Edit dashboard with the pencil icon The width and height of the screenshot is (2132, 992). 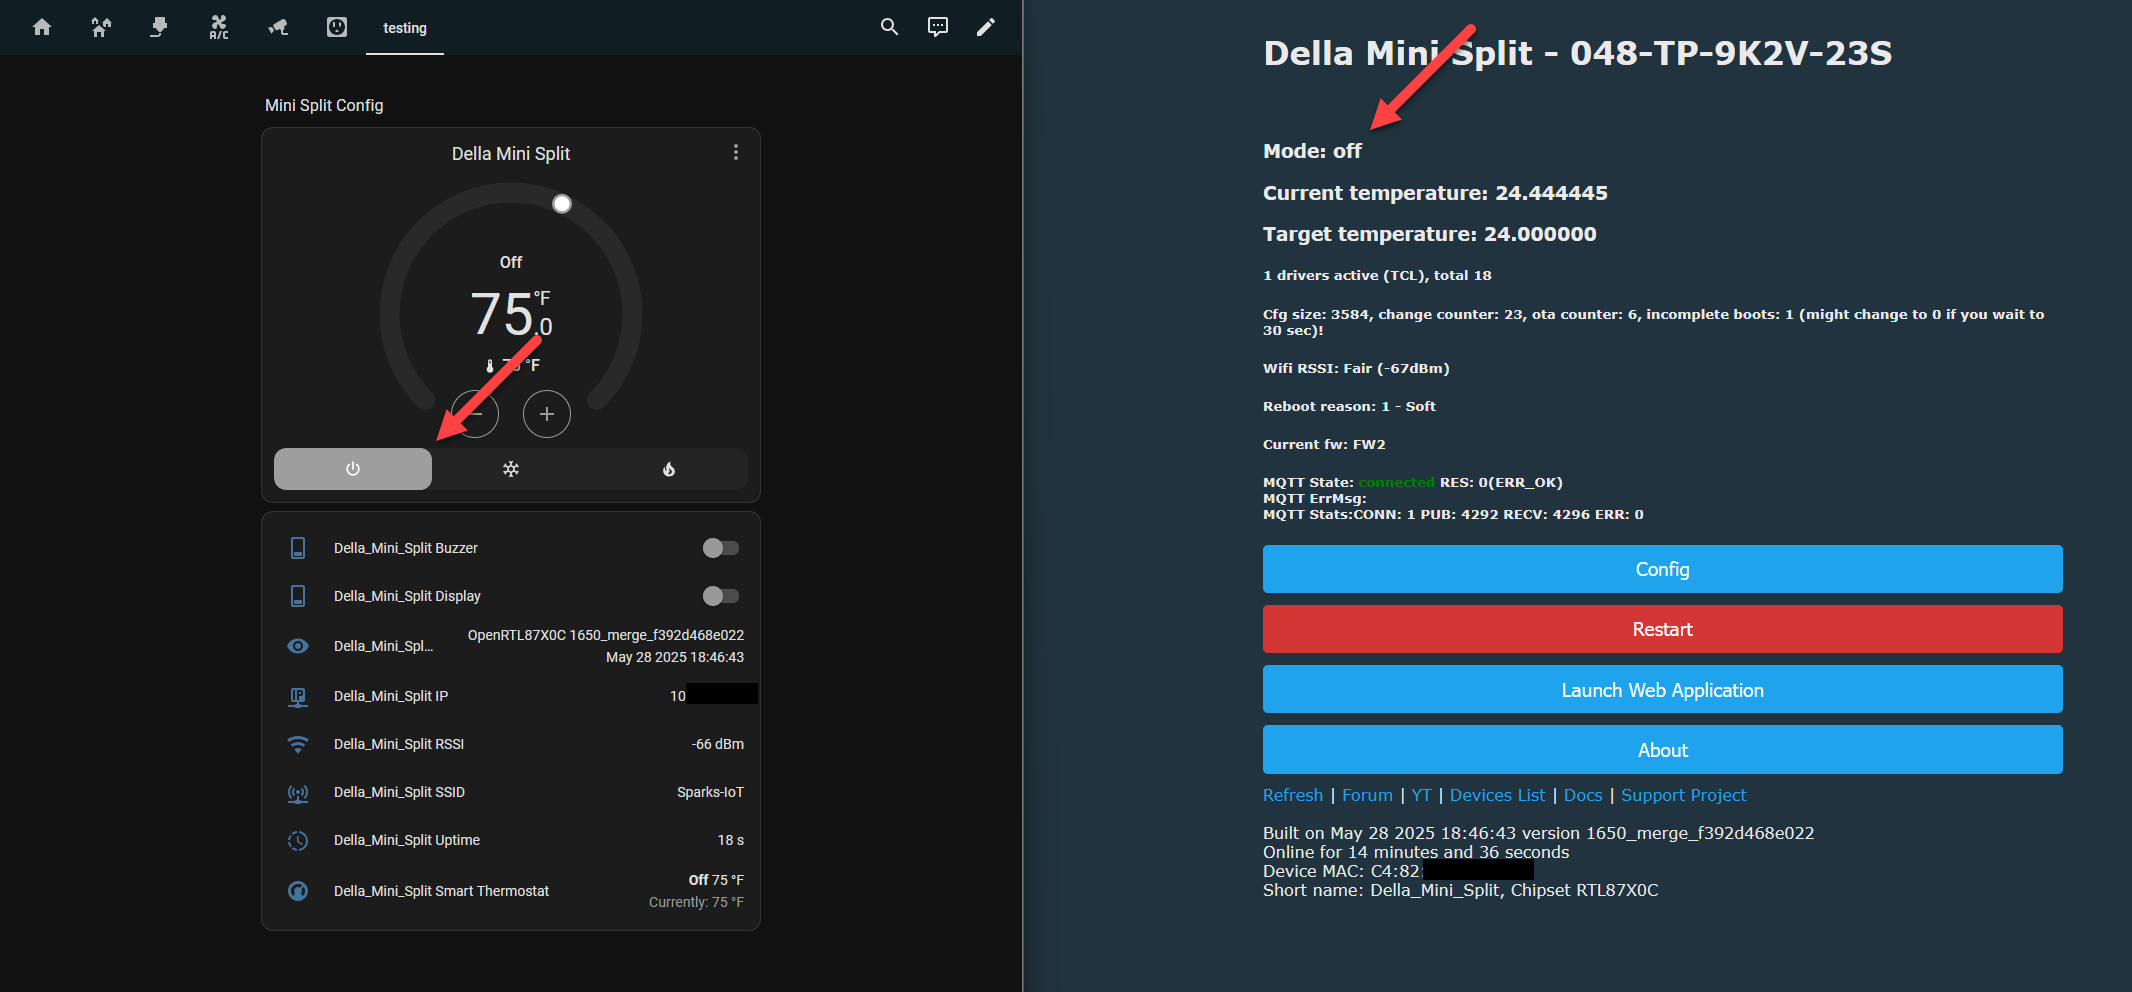pyautogui.click(x=986, y=27)
